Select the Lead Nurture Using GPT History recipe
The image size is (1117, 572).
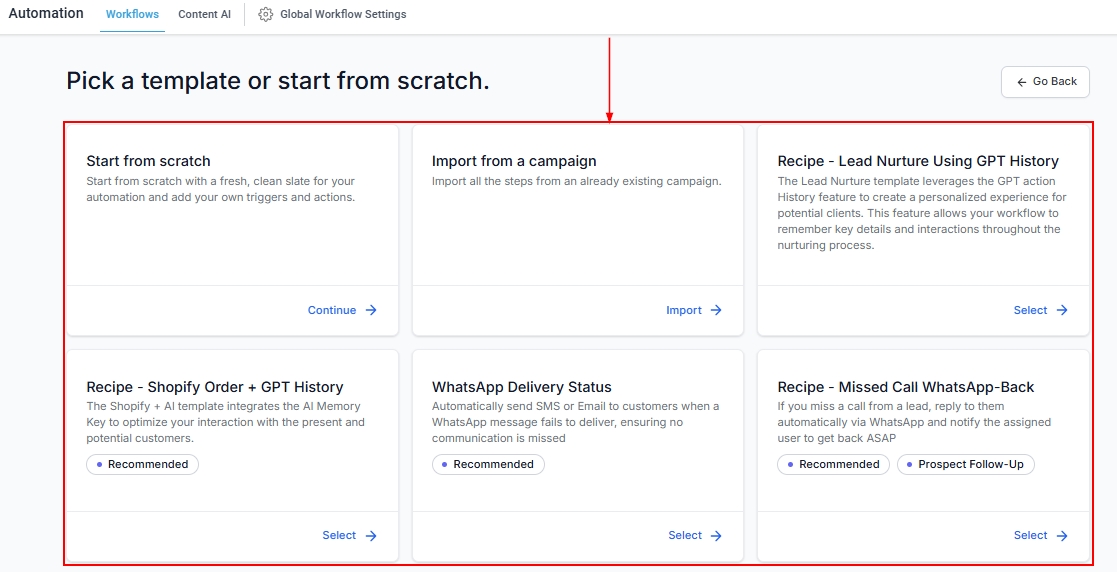pyautogui.click(x=1030, y=310)
